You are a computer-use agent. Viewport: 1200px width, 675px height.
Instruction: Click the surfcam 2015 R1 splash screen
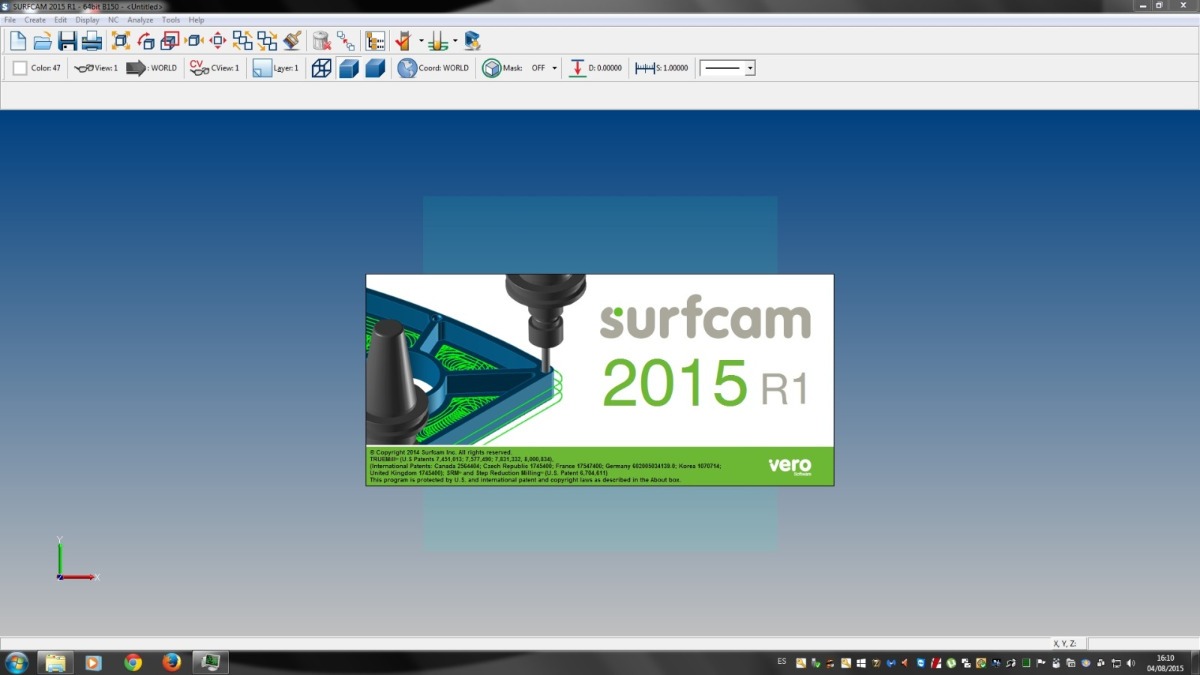pos(600,380)
